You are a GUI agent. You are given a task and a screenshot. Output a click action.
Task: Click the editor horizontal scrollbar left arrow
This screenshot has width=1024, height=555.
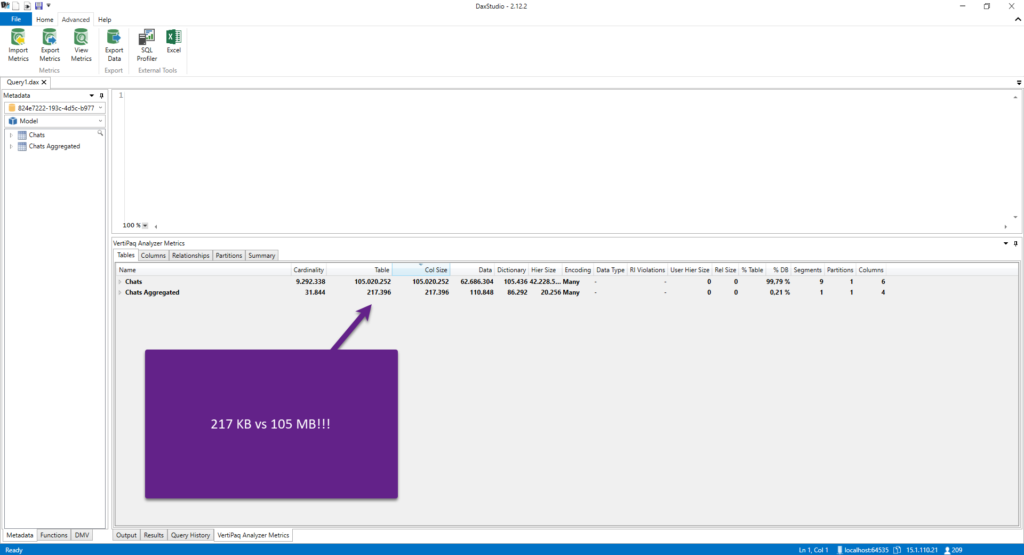(x=155, y=226)
